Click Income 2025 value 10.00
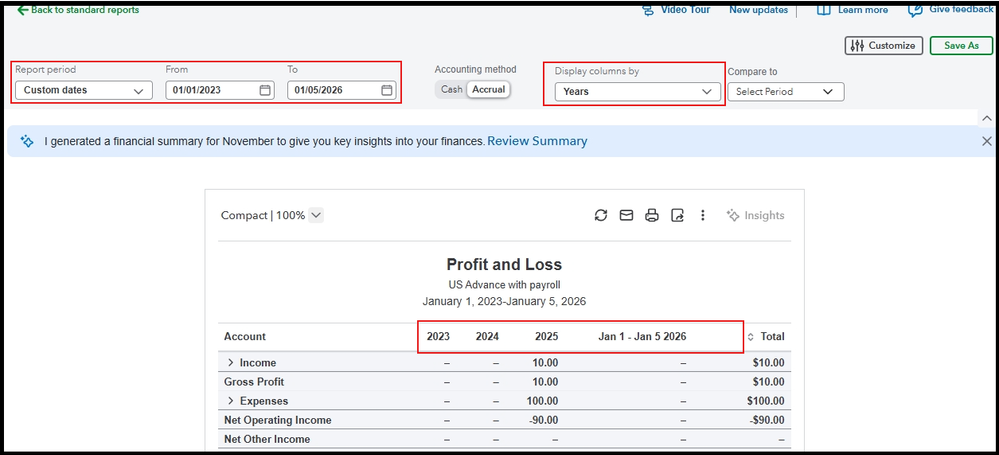This screenshot has width=999, height=455. pos(545,363)
